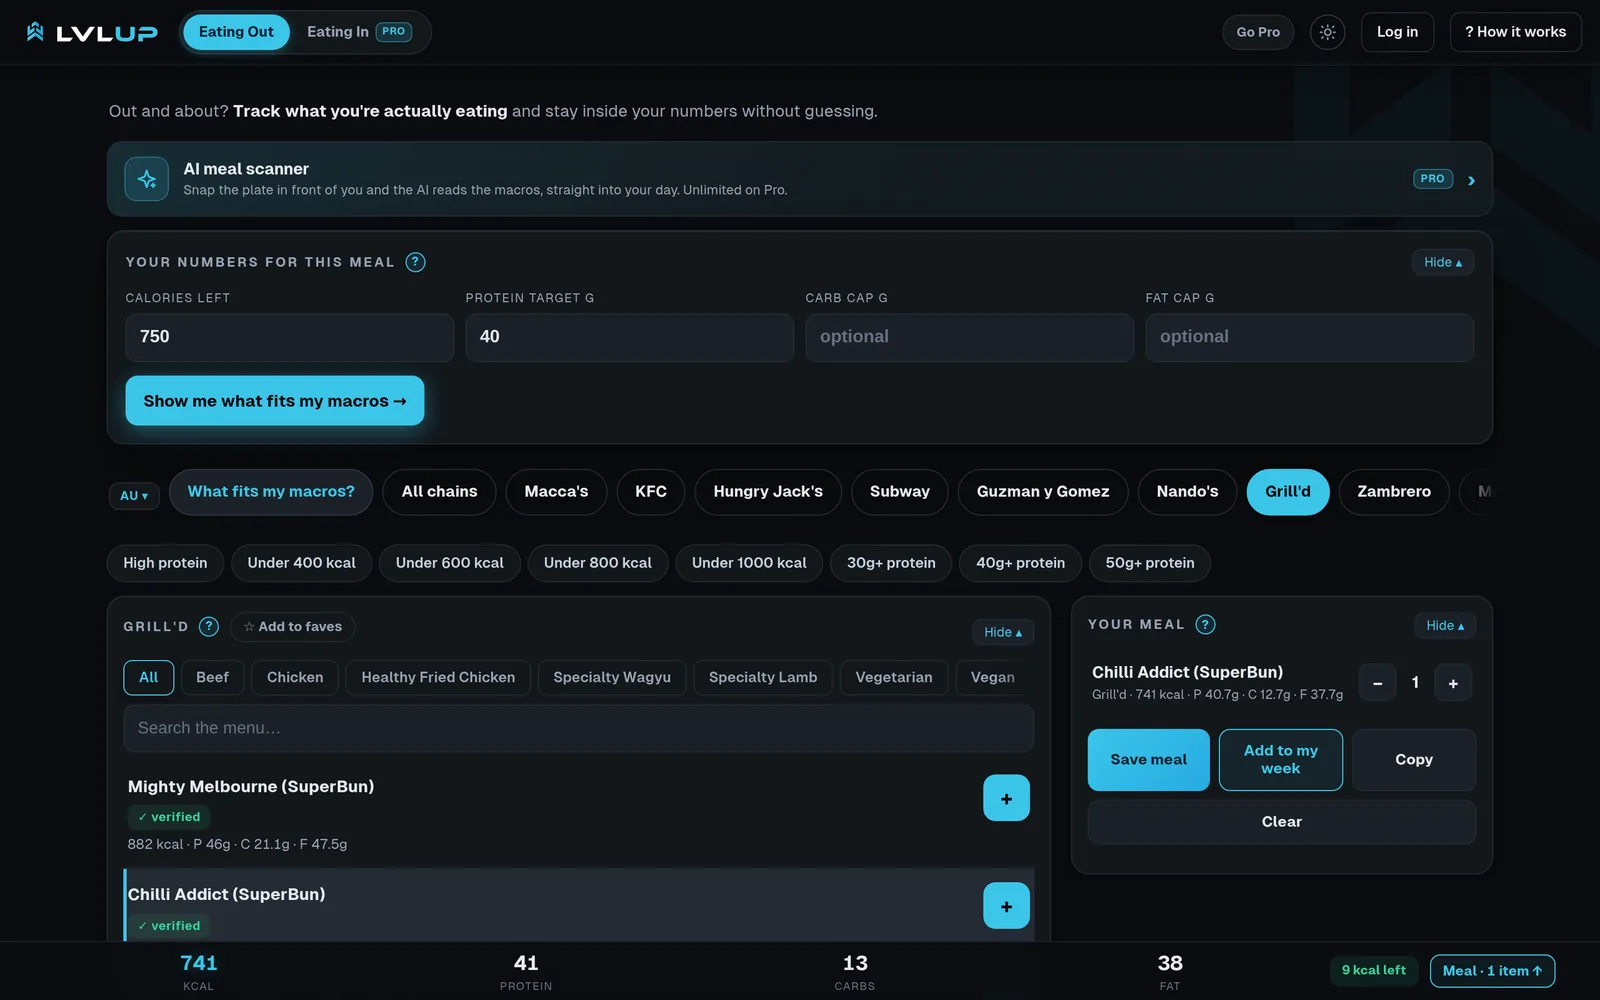
Task: Select the KFC chain
Action: tap(651, 492)
